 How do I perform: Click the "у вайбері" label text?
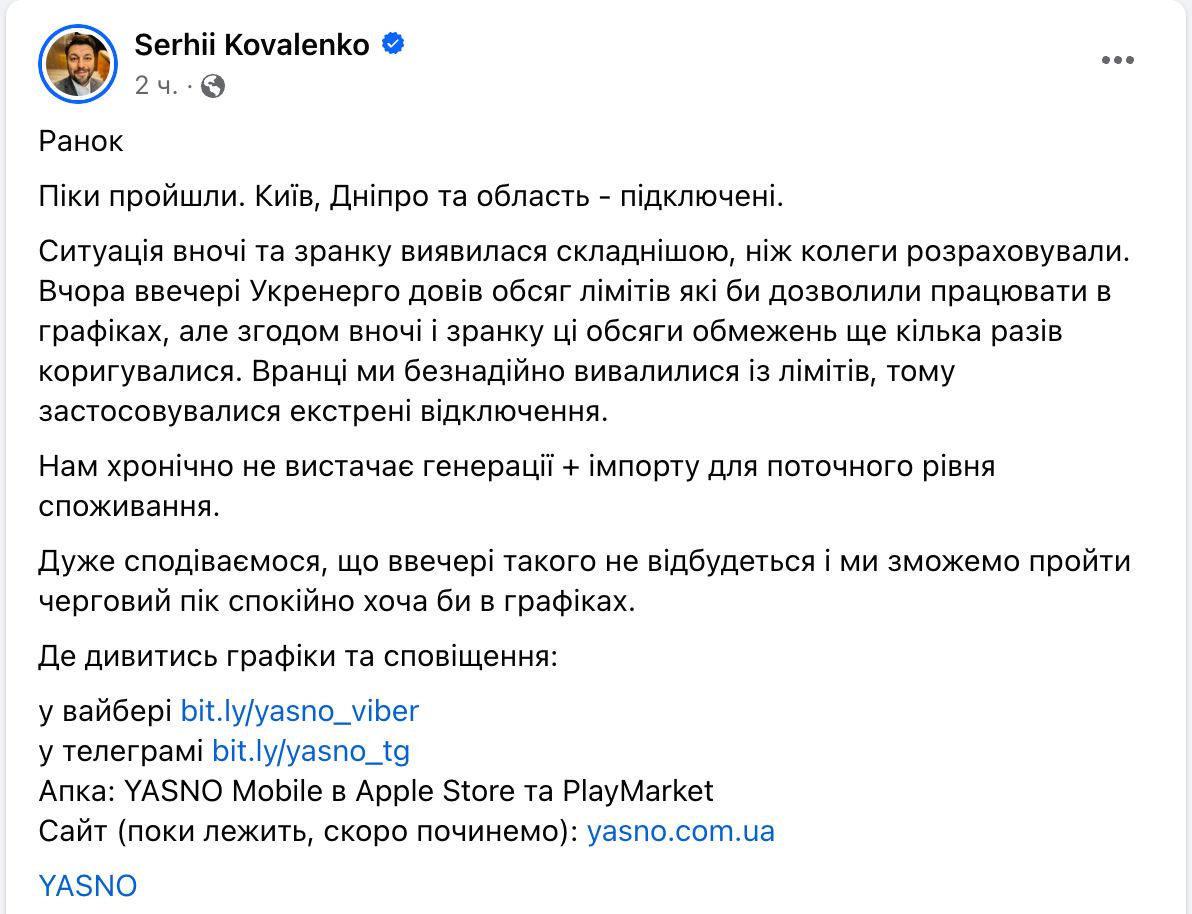point(105,711)
